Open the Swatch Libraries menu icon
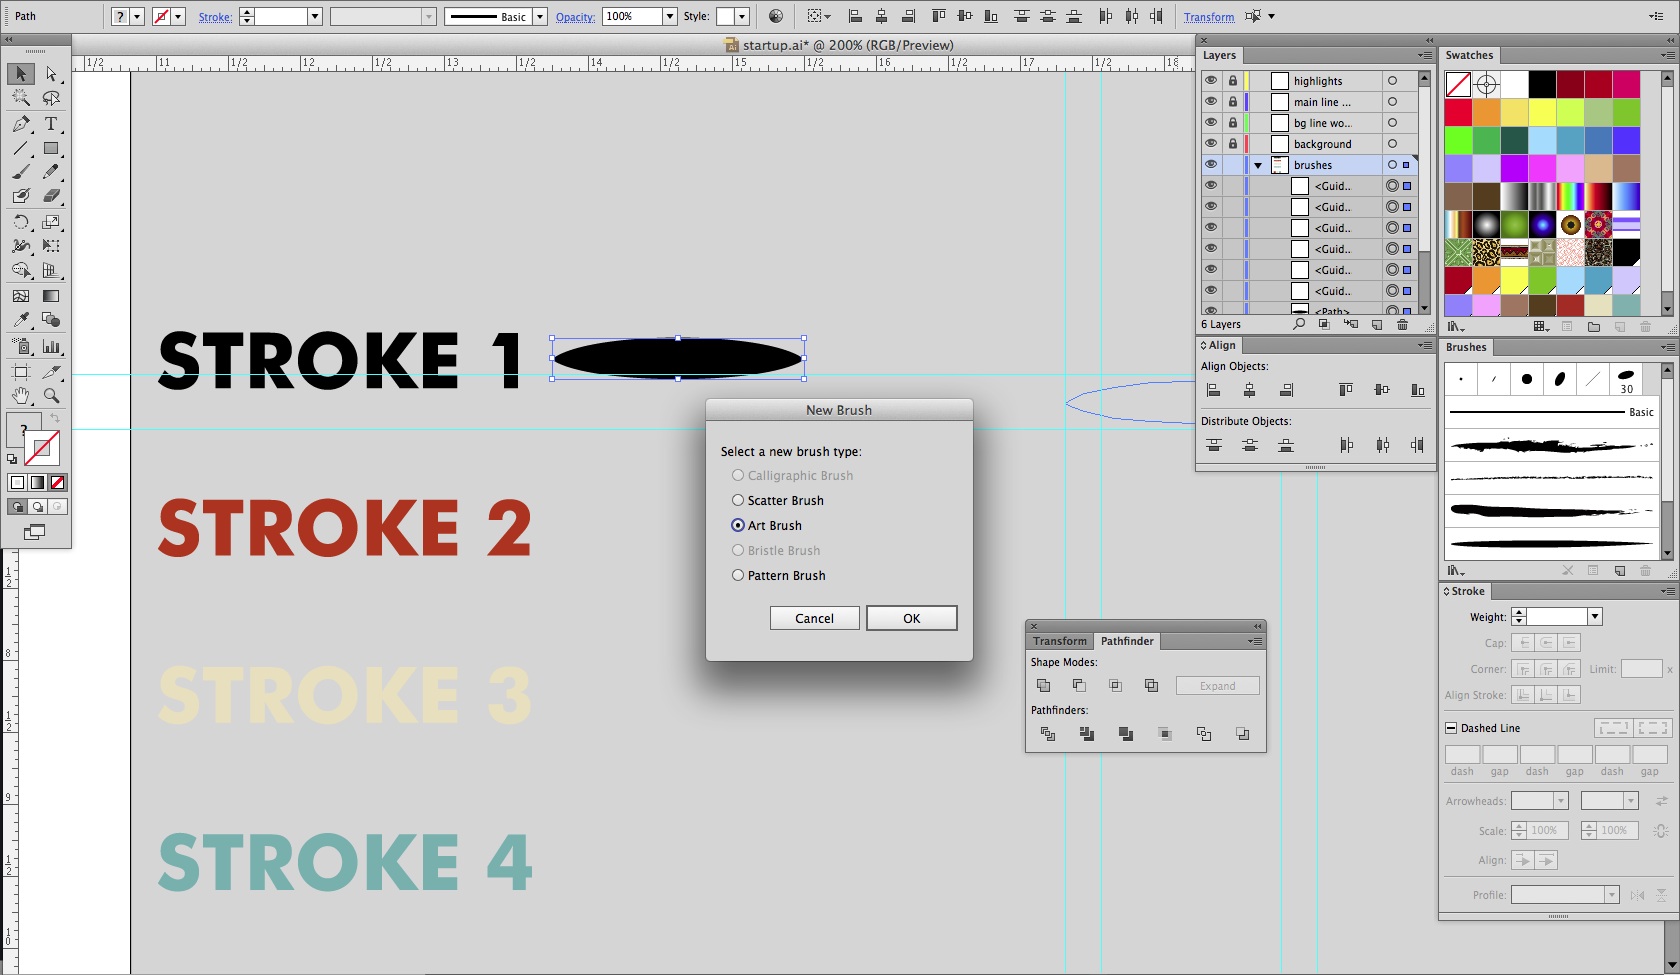 pos(1456,327)
